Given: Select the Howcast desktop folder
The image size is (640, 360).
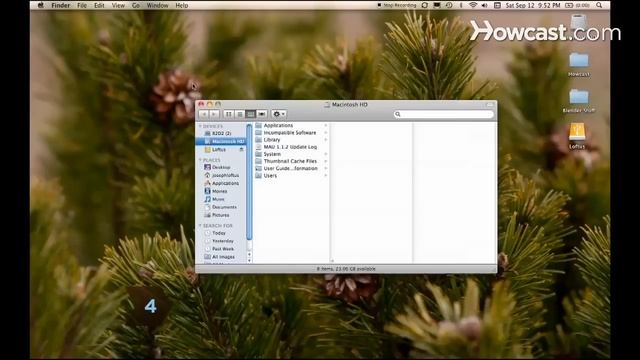Looking at the screenshot, I should point(579,64).
